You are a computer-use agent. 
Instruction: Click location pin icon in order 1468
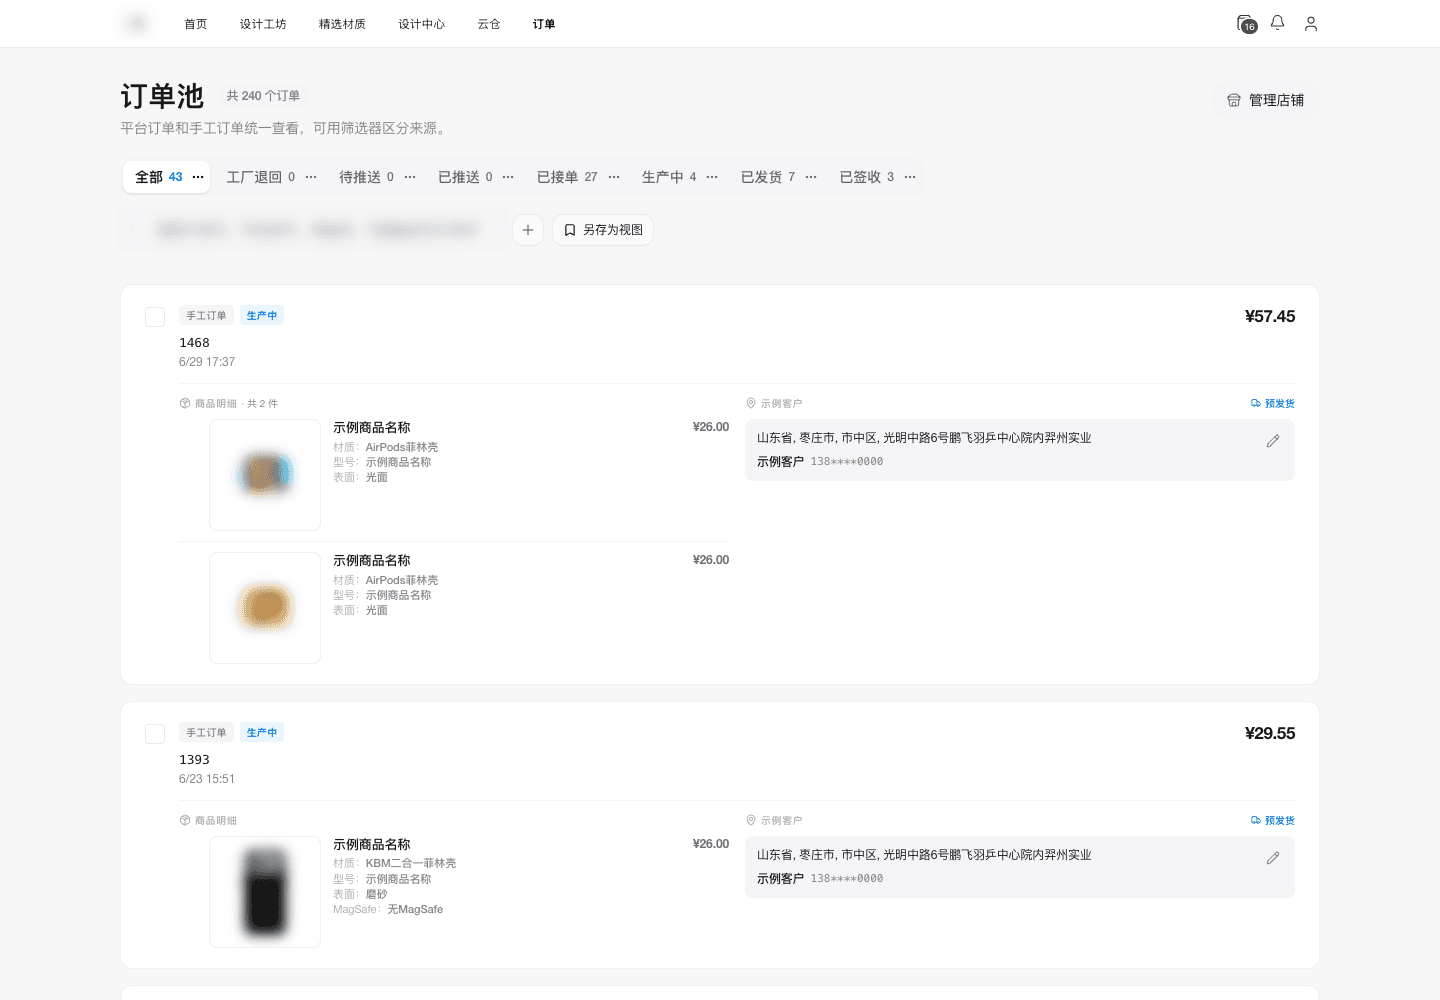pyautogui.click(x=751, y=403)
